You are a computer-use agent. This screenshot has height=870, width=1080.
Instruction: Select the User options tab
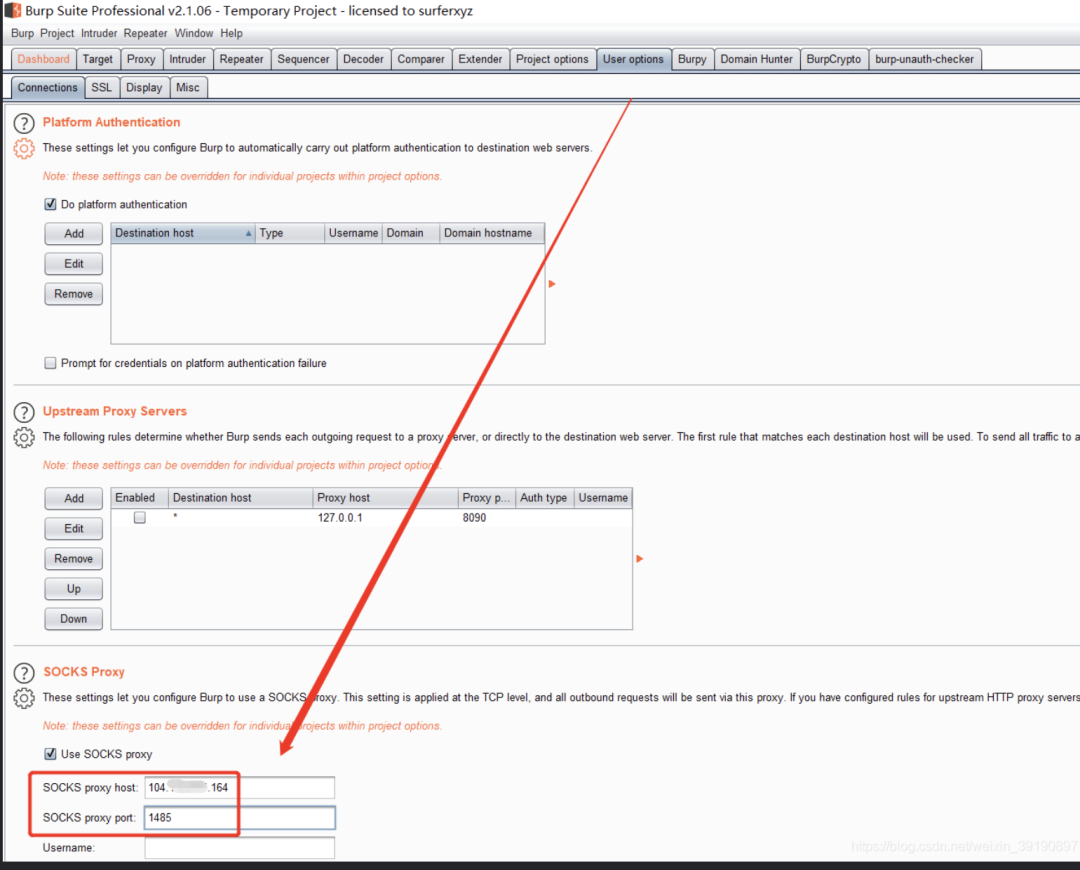coord(634,59)
